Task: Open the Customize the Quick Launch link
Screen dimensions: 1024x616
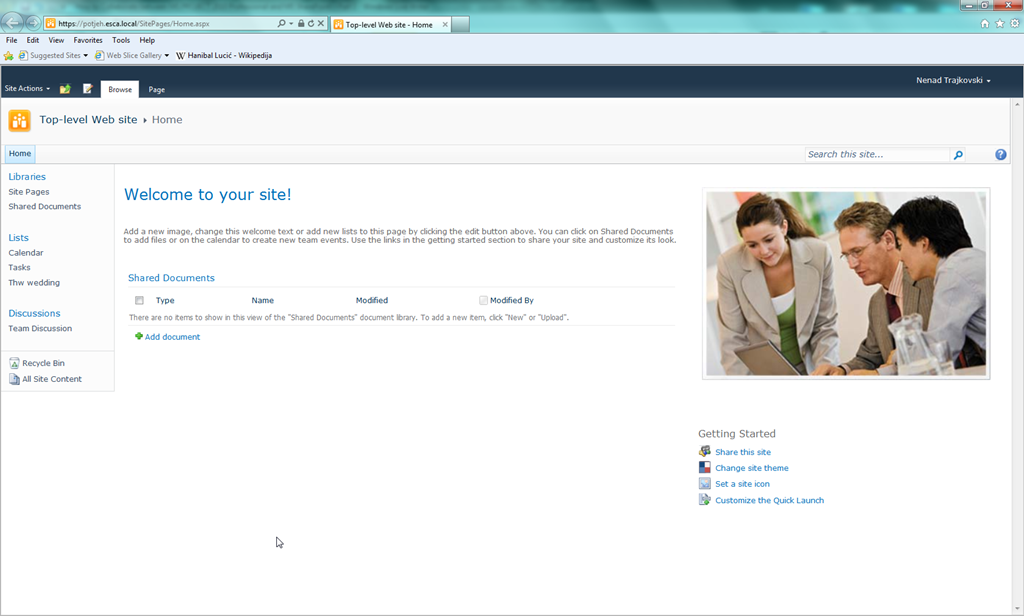Action: [769, 500]
